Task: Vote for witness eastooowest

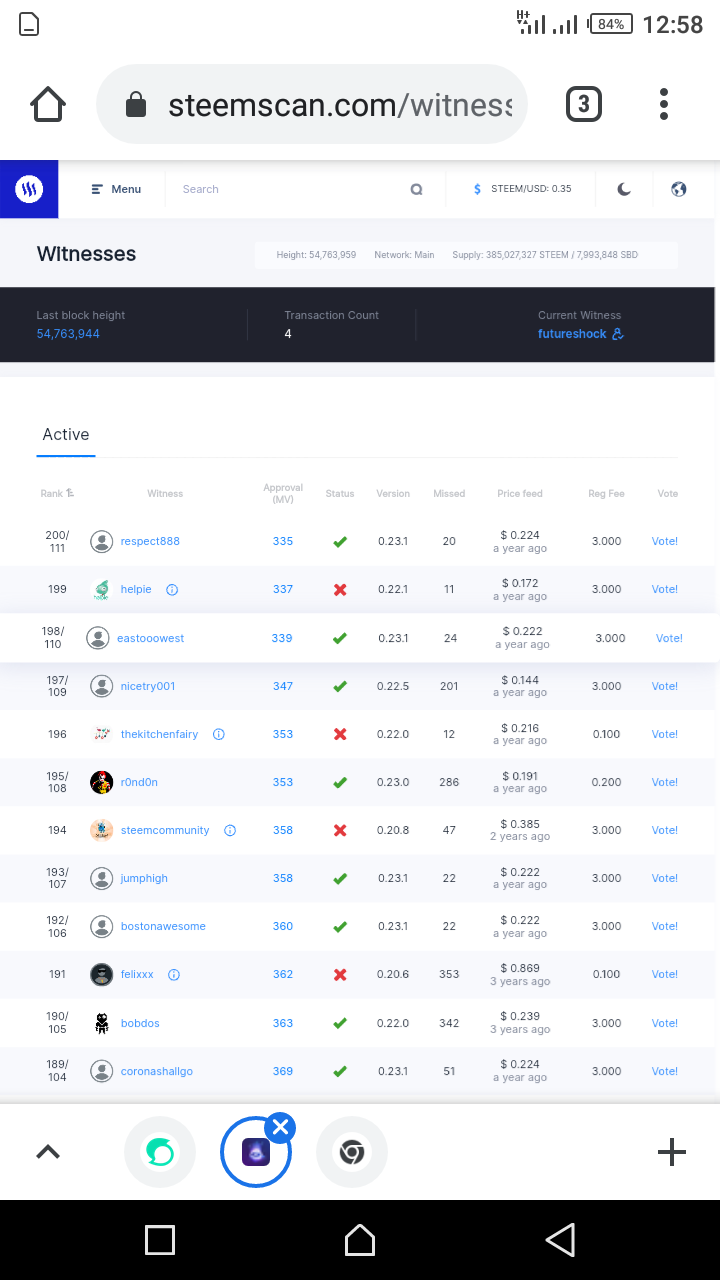Action: tap(669, 638)
